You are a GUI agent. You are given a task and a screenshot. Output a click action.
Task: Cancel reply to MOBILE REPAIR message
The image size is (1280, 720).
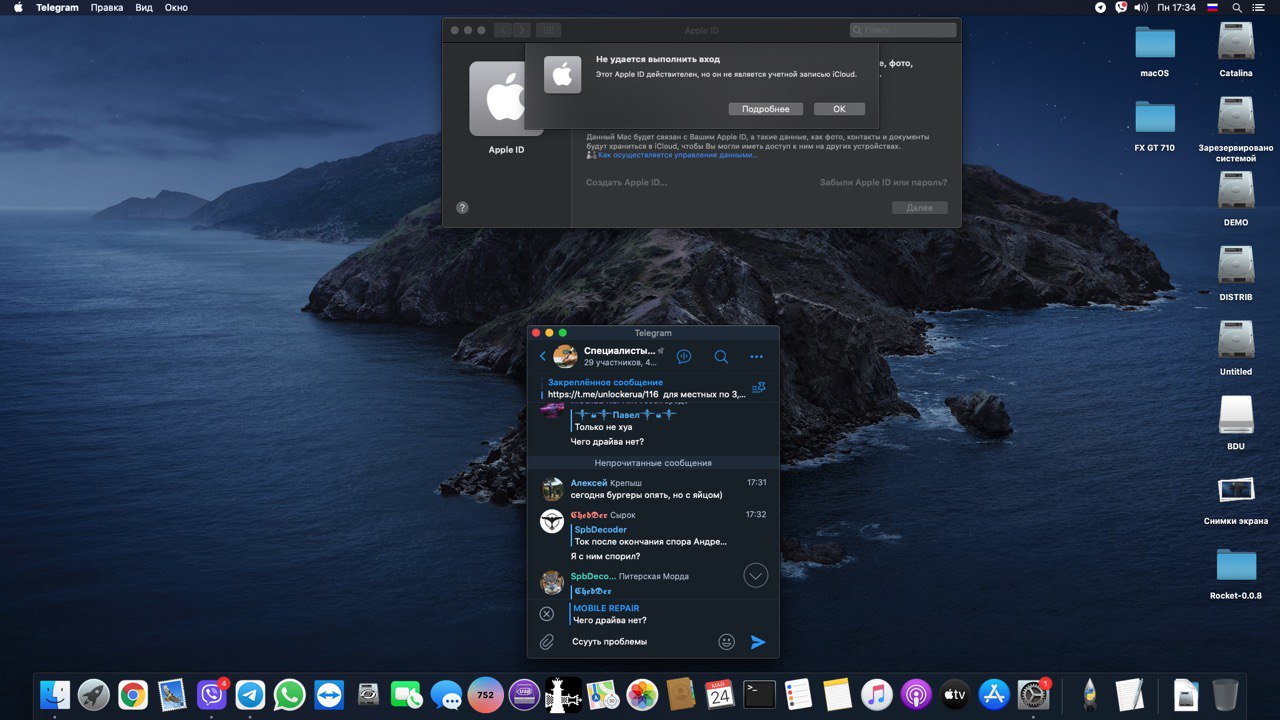coord(547,614)
